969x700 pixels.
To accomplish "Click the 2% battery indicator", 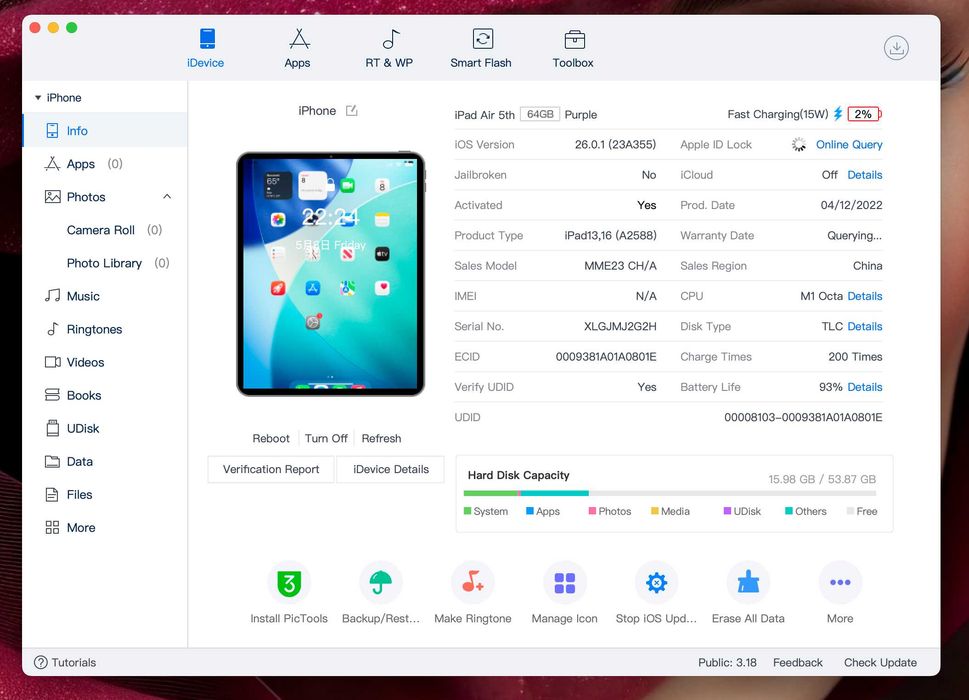I will click(865, 114).
